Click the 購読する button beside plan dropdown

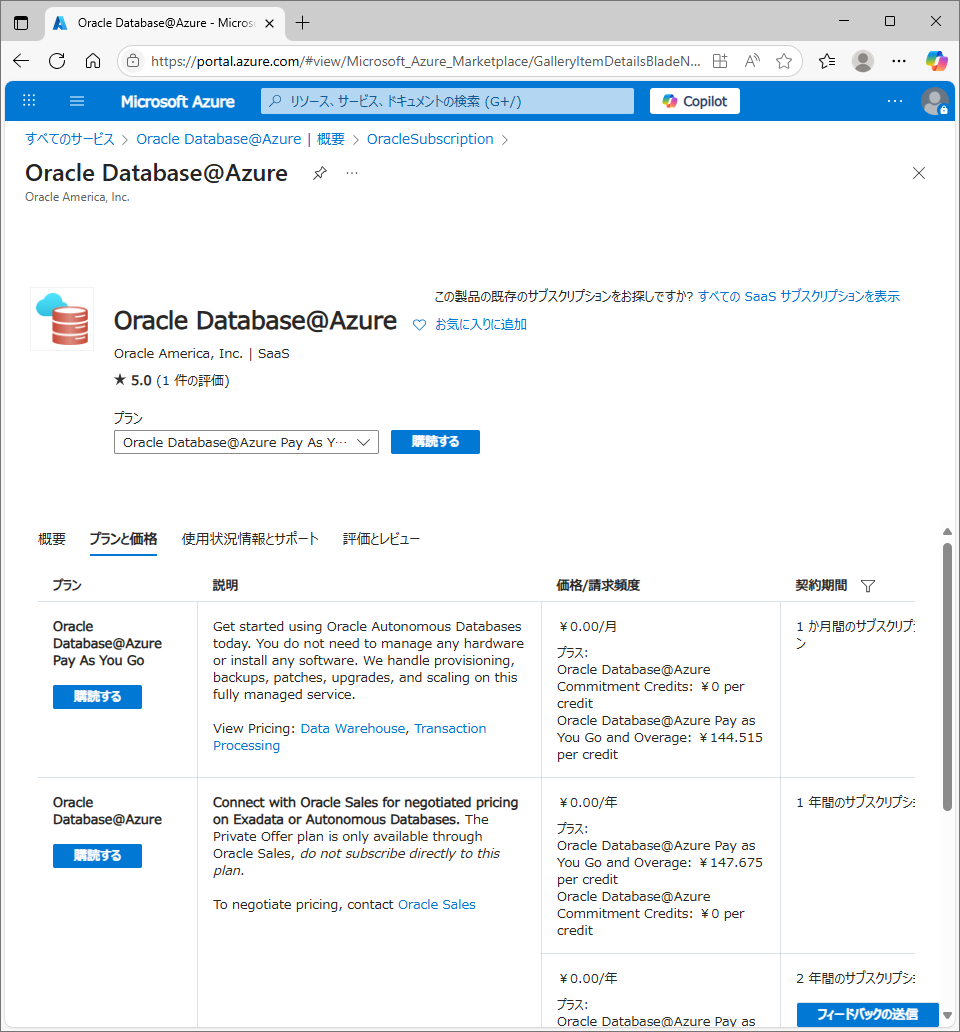[435, 442]
